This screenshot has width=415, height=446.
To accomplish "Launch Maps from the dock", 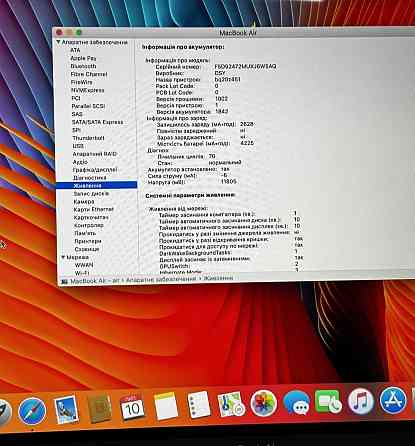I will click(231, 404).
